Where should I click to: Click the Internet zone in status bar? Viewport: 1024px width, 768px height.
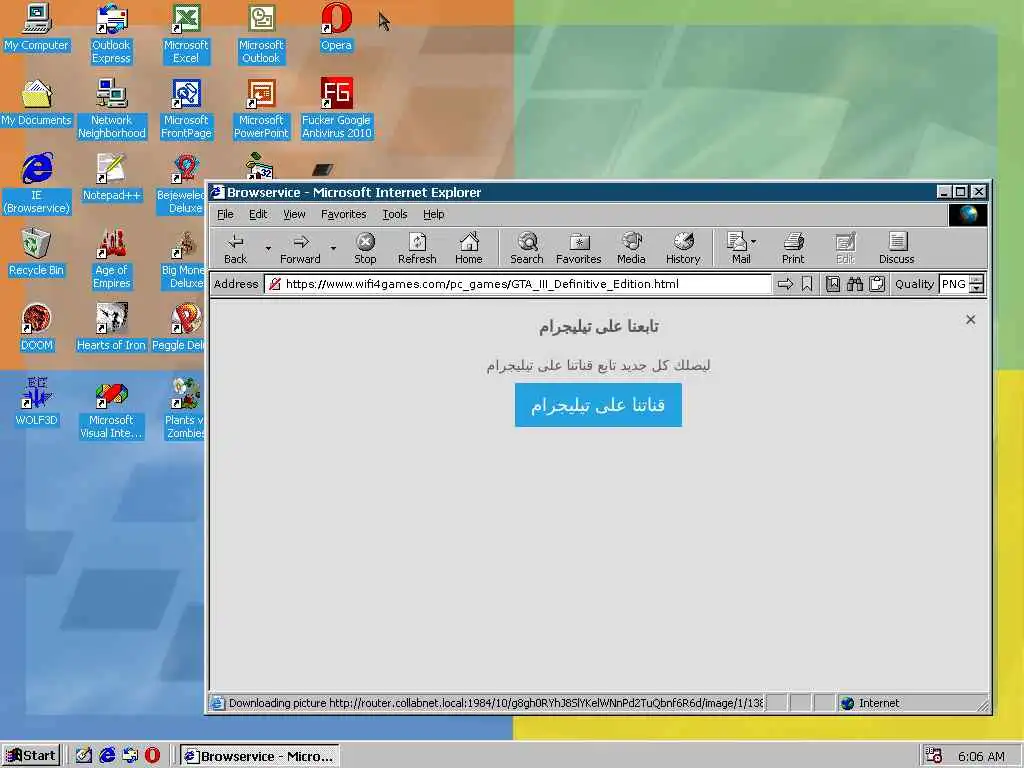point(878,703)
